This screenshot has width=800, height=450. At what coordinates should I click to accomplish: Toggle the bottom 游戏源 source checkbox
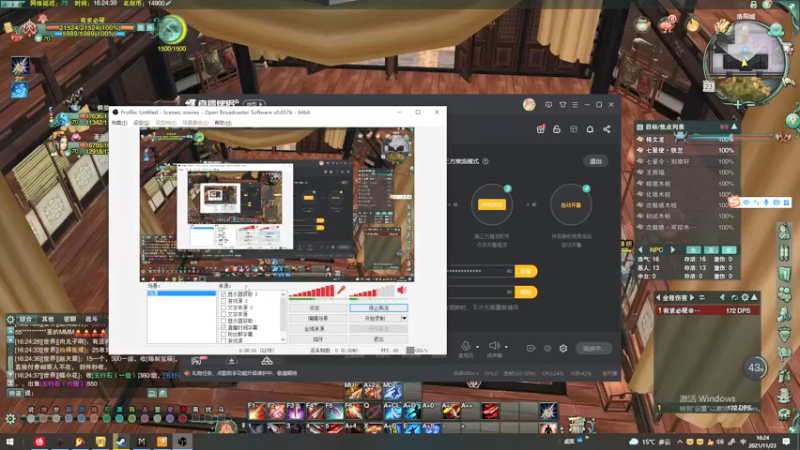tap(223, 341)
